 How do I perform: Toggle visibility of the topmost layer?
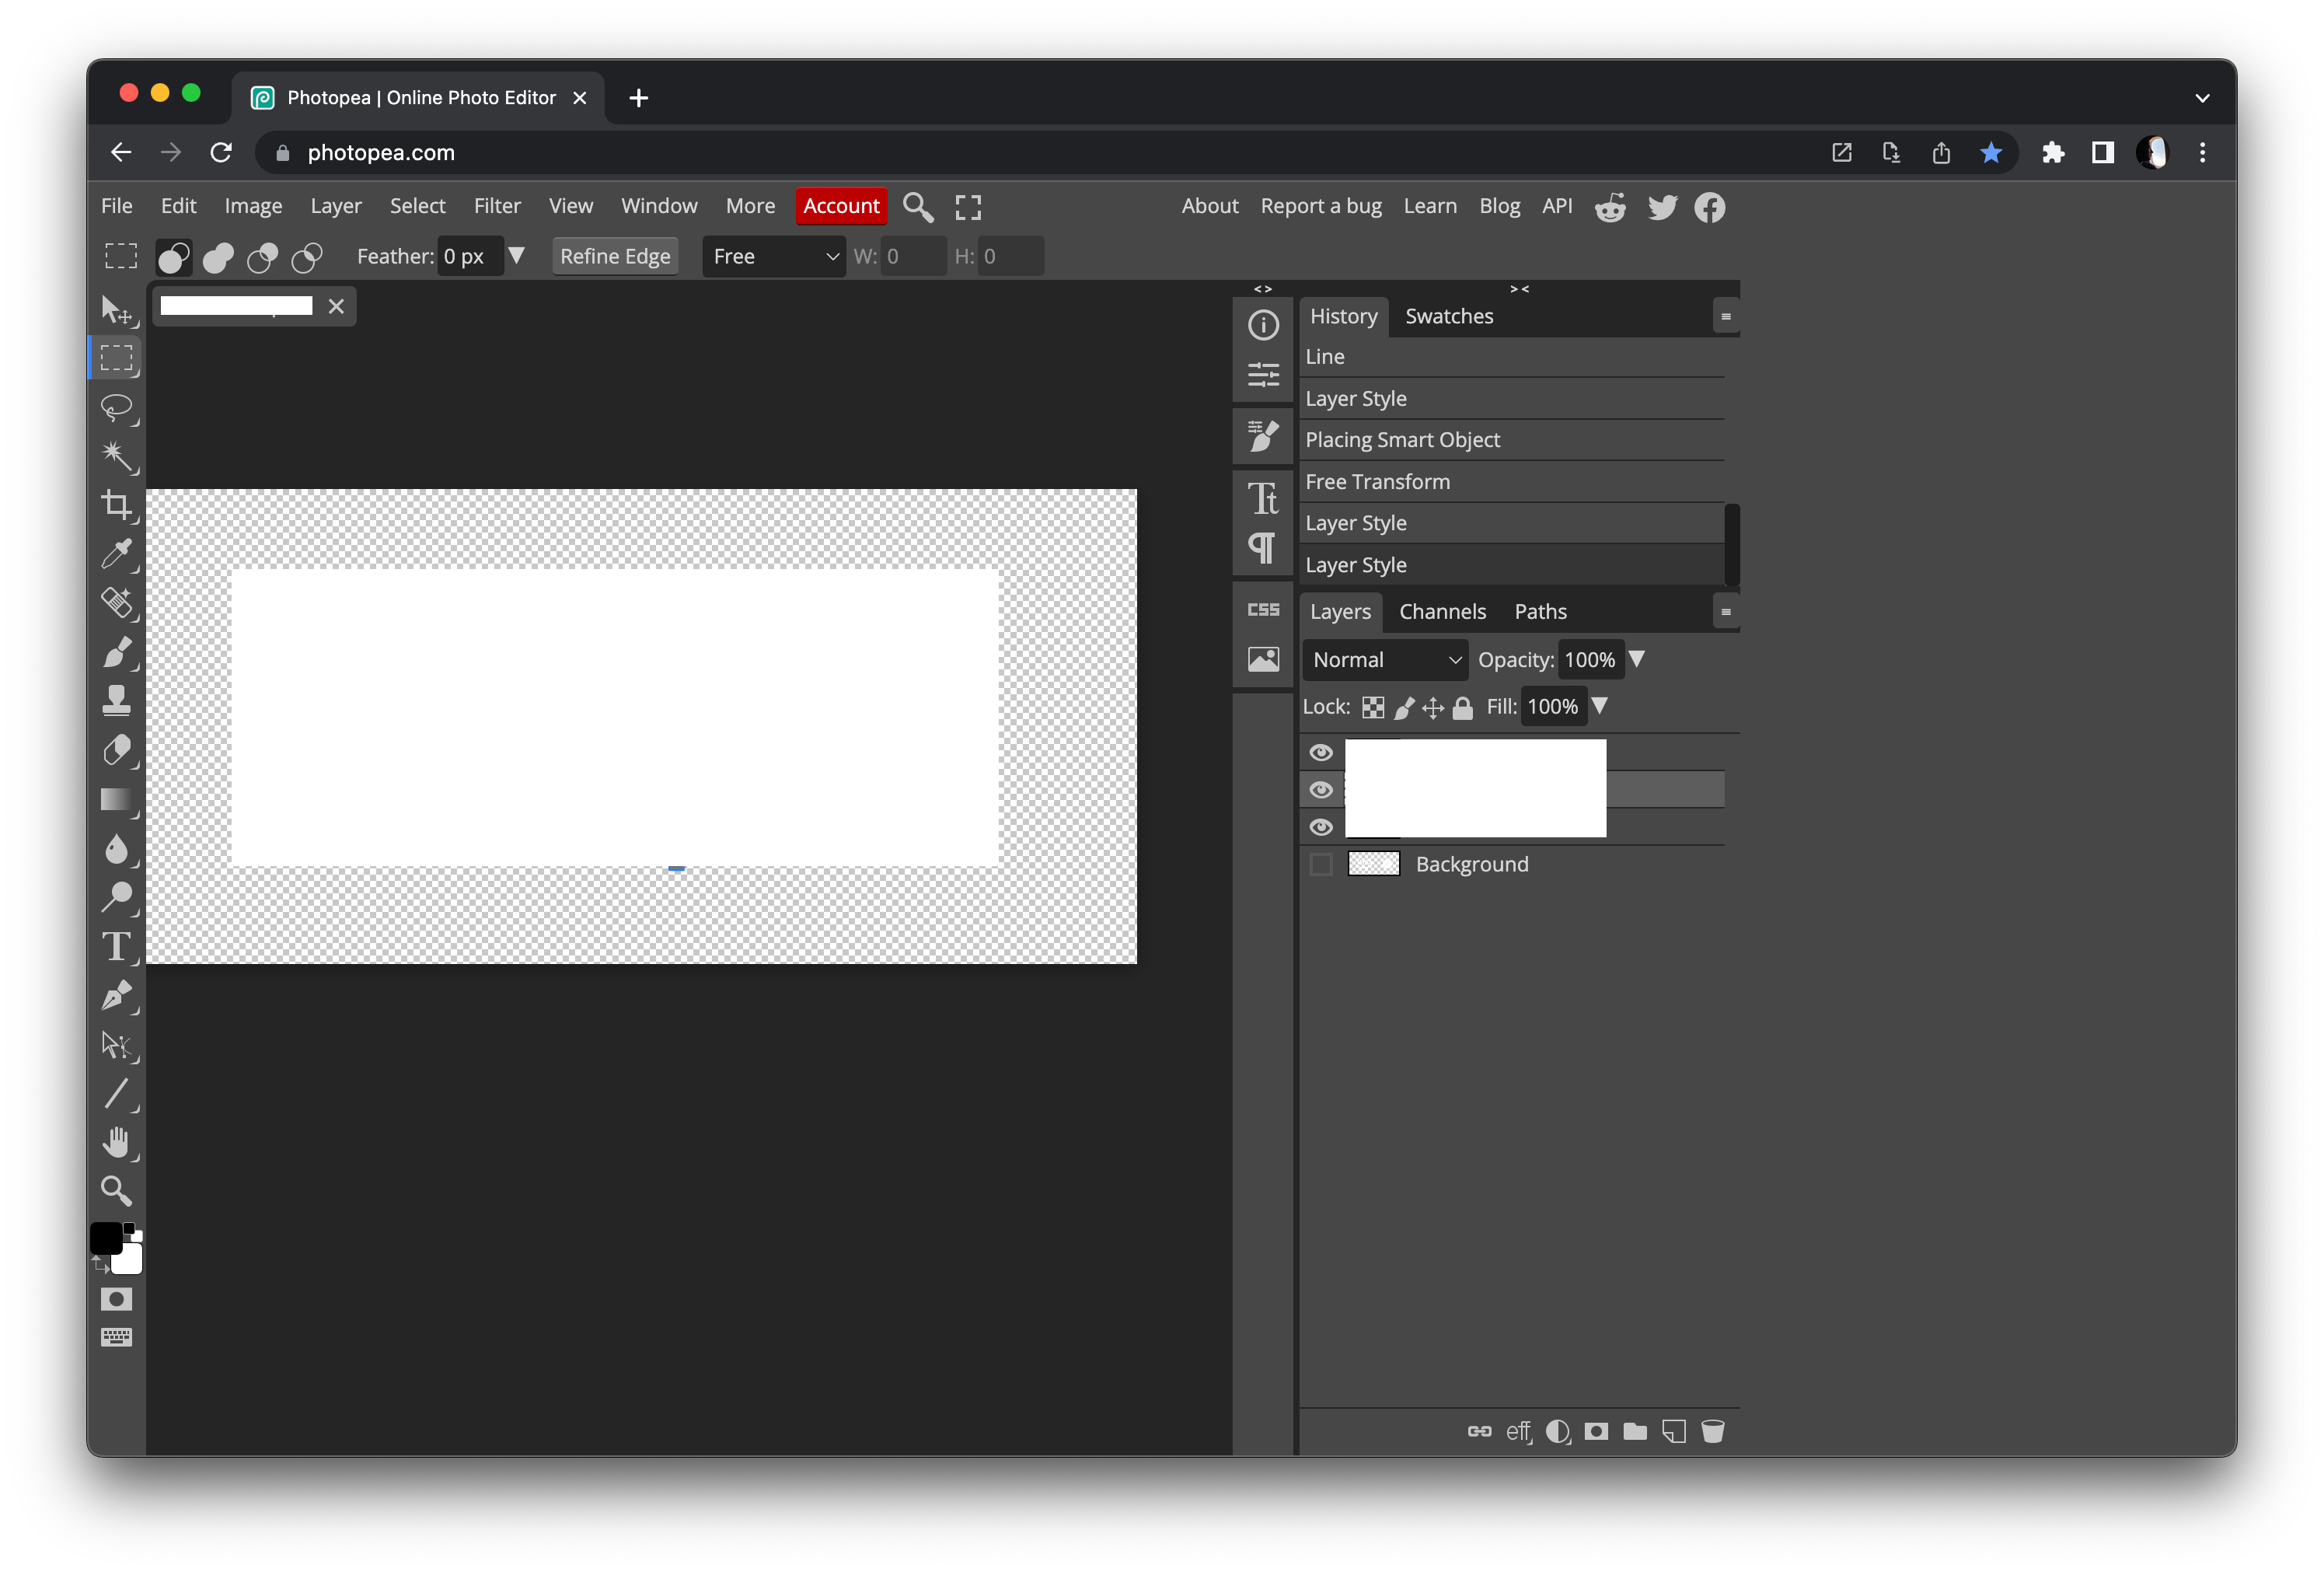1321,753
